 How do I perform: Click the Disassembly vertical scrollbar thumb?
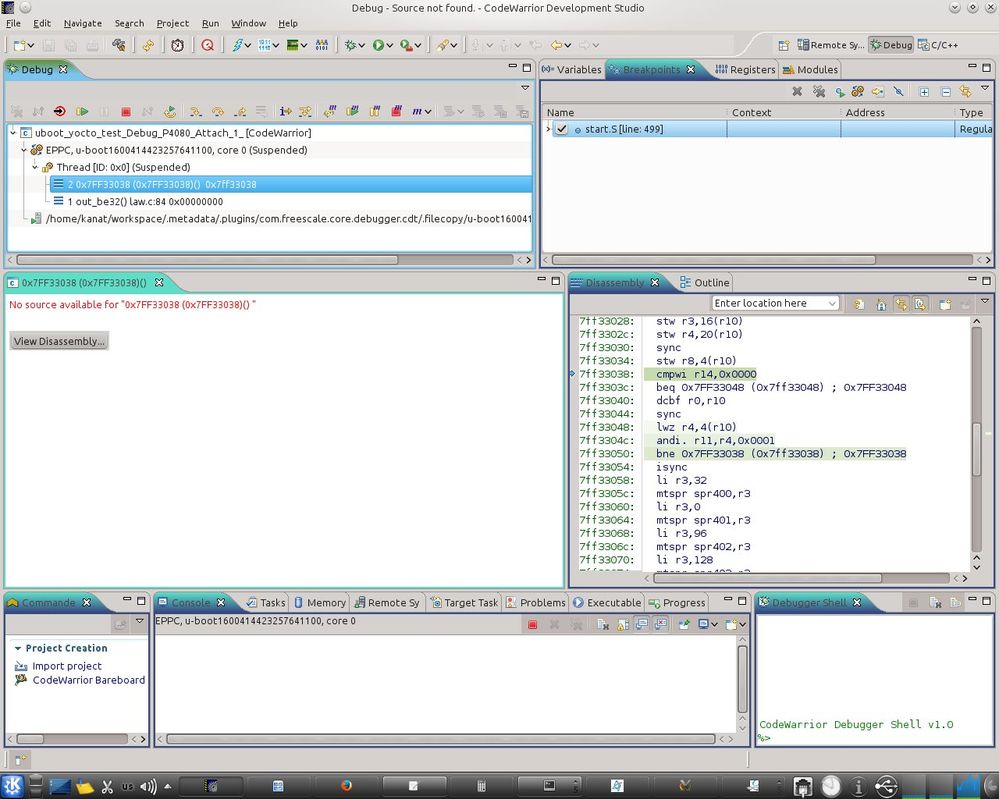point(977,449)
